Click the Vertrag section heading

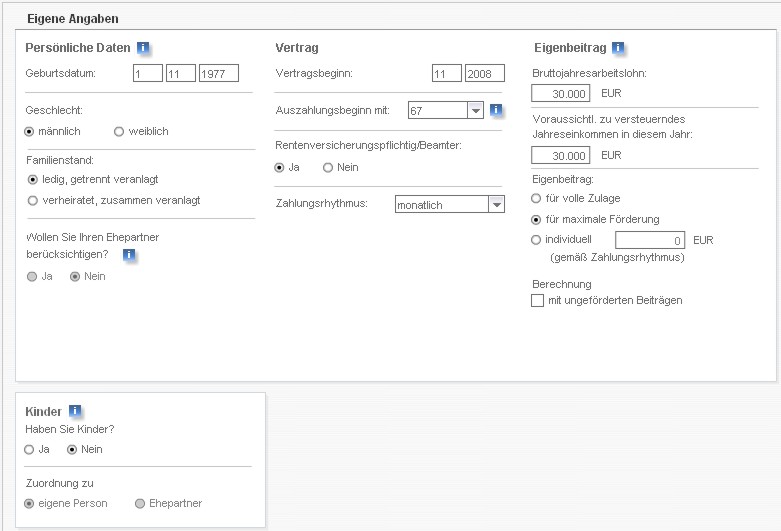pos(297,48)
